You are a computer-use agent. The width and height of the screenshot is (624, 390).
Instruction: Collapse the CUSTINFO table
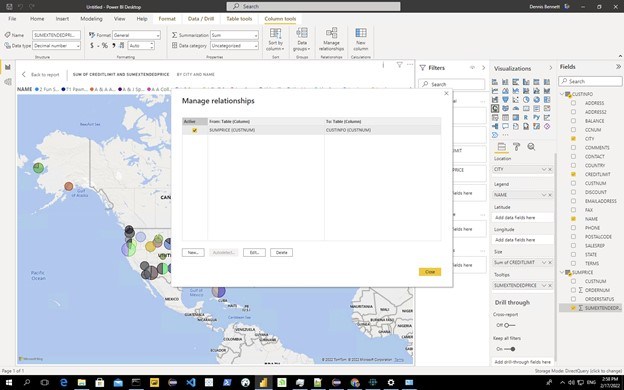coord(562,94)
